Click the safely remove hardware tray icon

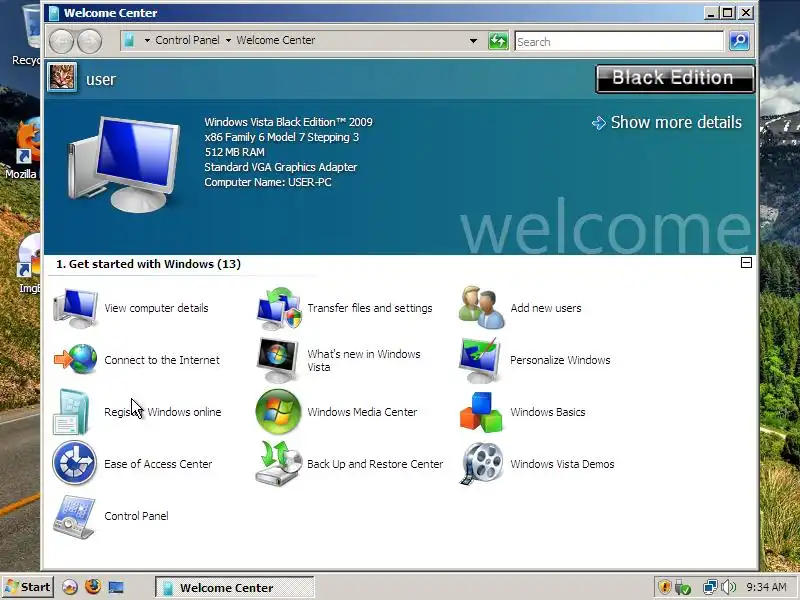pyautogui.click(x=683, y=587)
